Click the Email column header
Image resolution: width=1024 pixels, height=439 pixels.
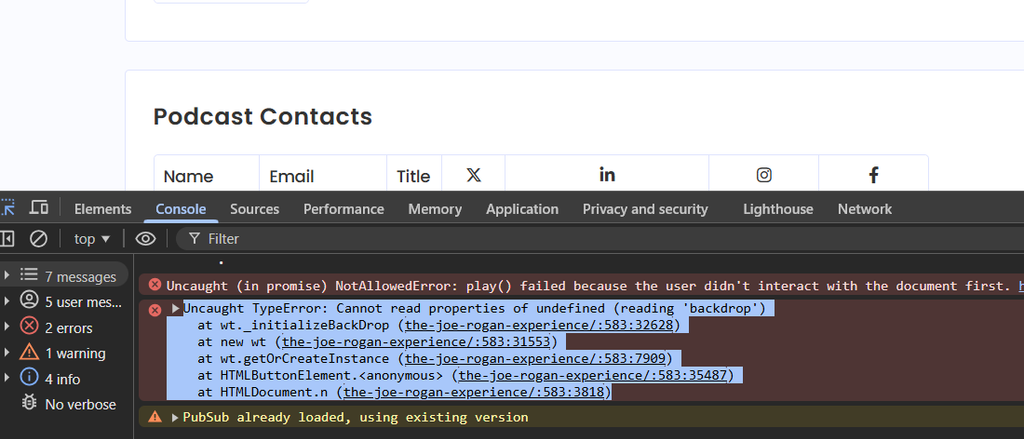pyautogui.click(x=291, y=176)
